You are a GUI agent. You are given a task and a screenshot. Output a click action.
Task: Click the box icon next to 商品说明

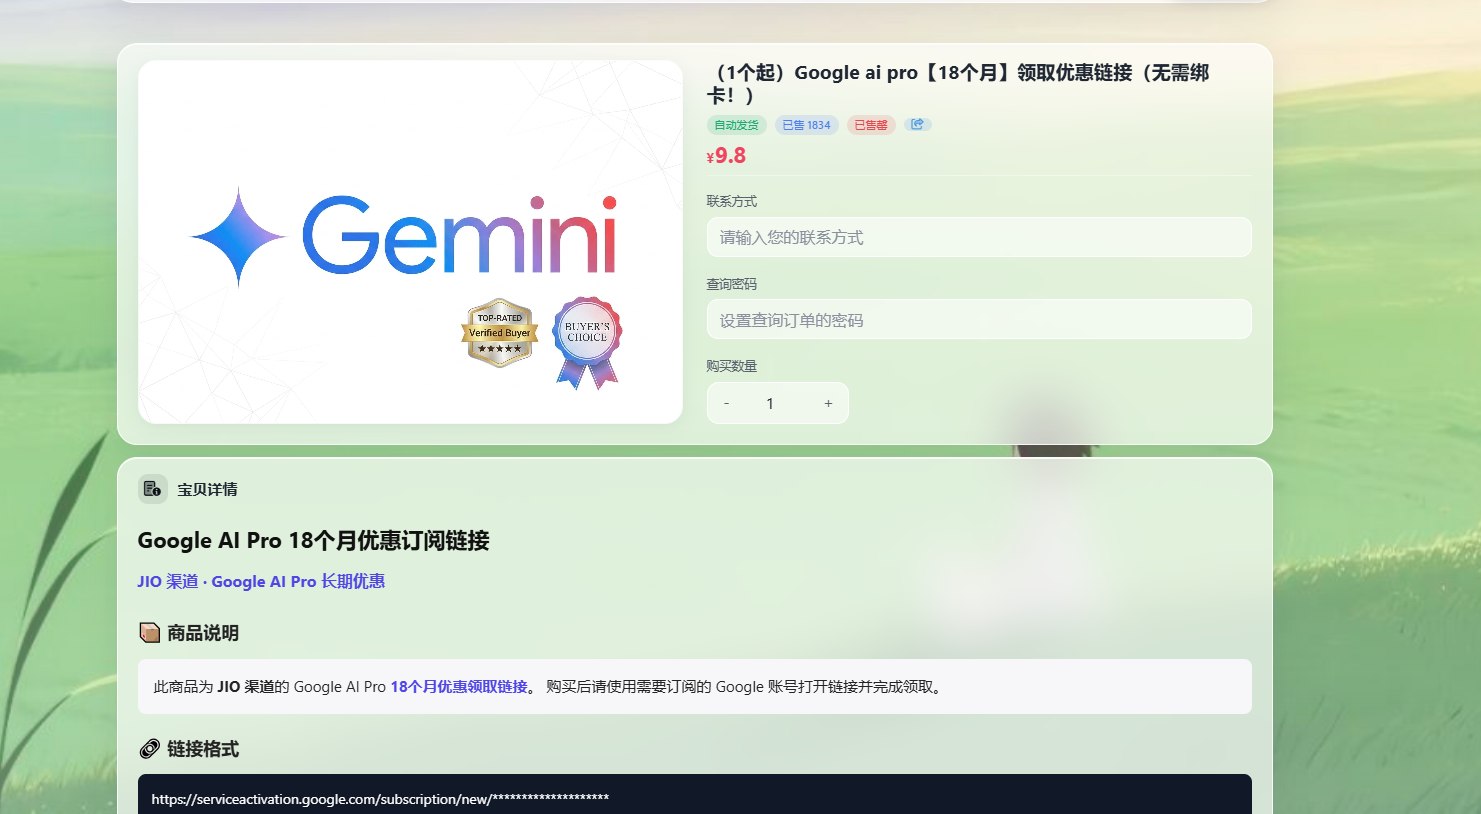click(x=149, y=633)
